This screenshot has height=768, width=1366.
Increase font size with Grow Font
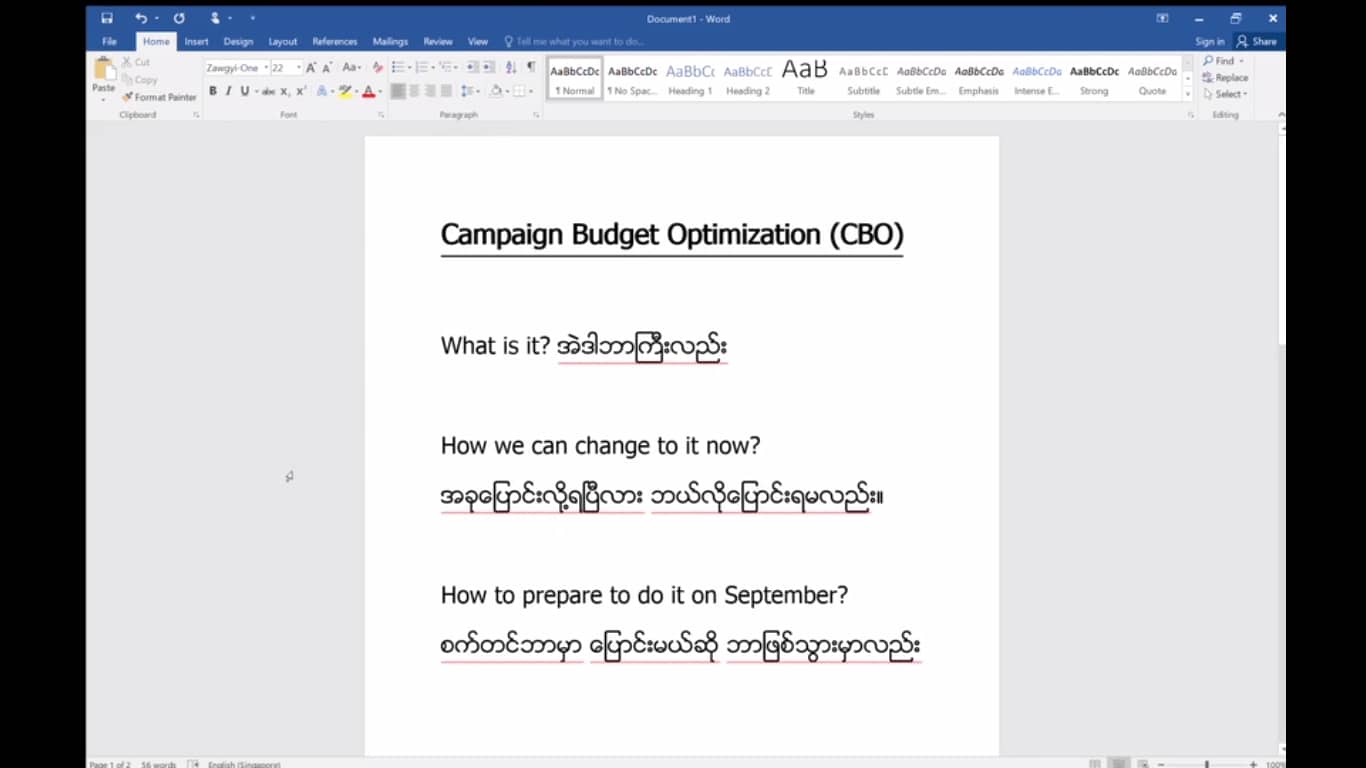click(x=311, y=67)
